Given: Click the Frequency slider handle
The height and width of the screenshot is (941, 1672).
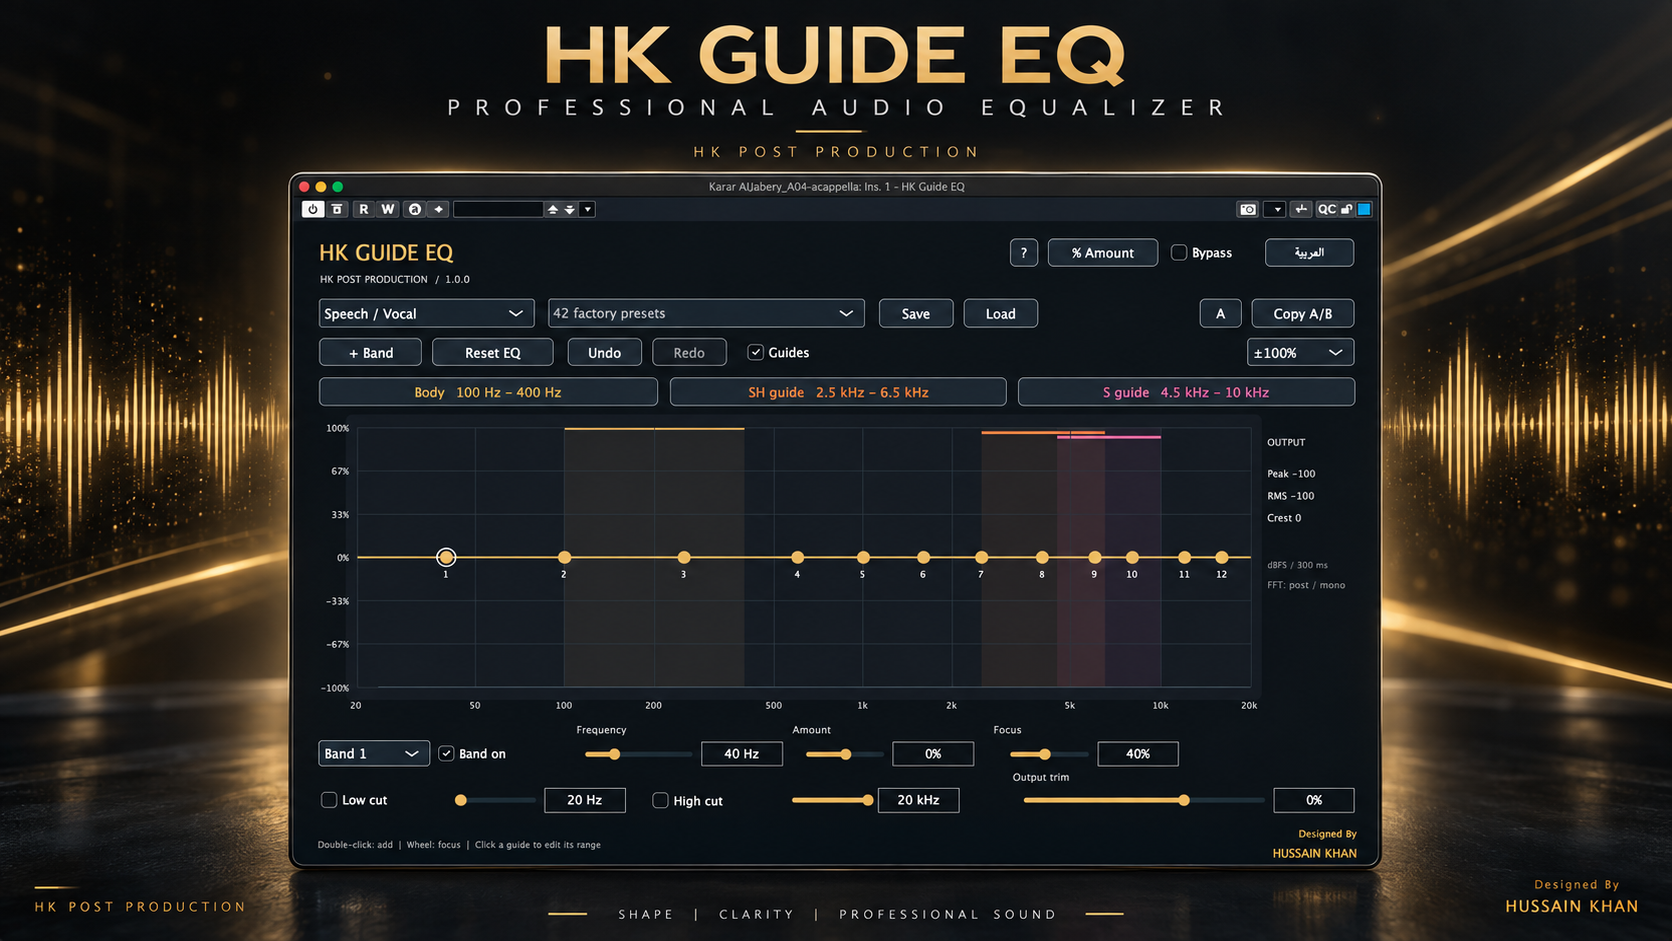Looking at the screenshot, I should [614, 754].
